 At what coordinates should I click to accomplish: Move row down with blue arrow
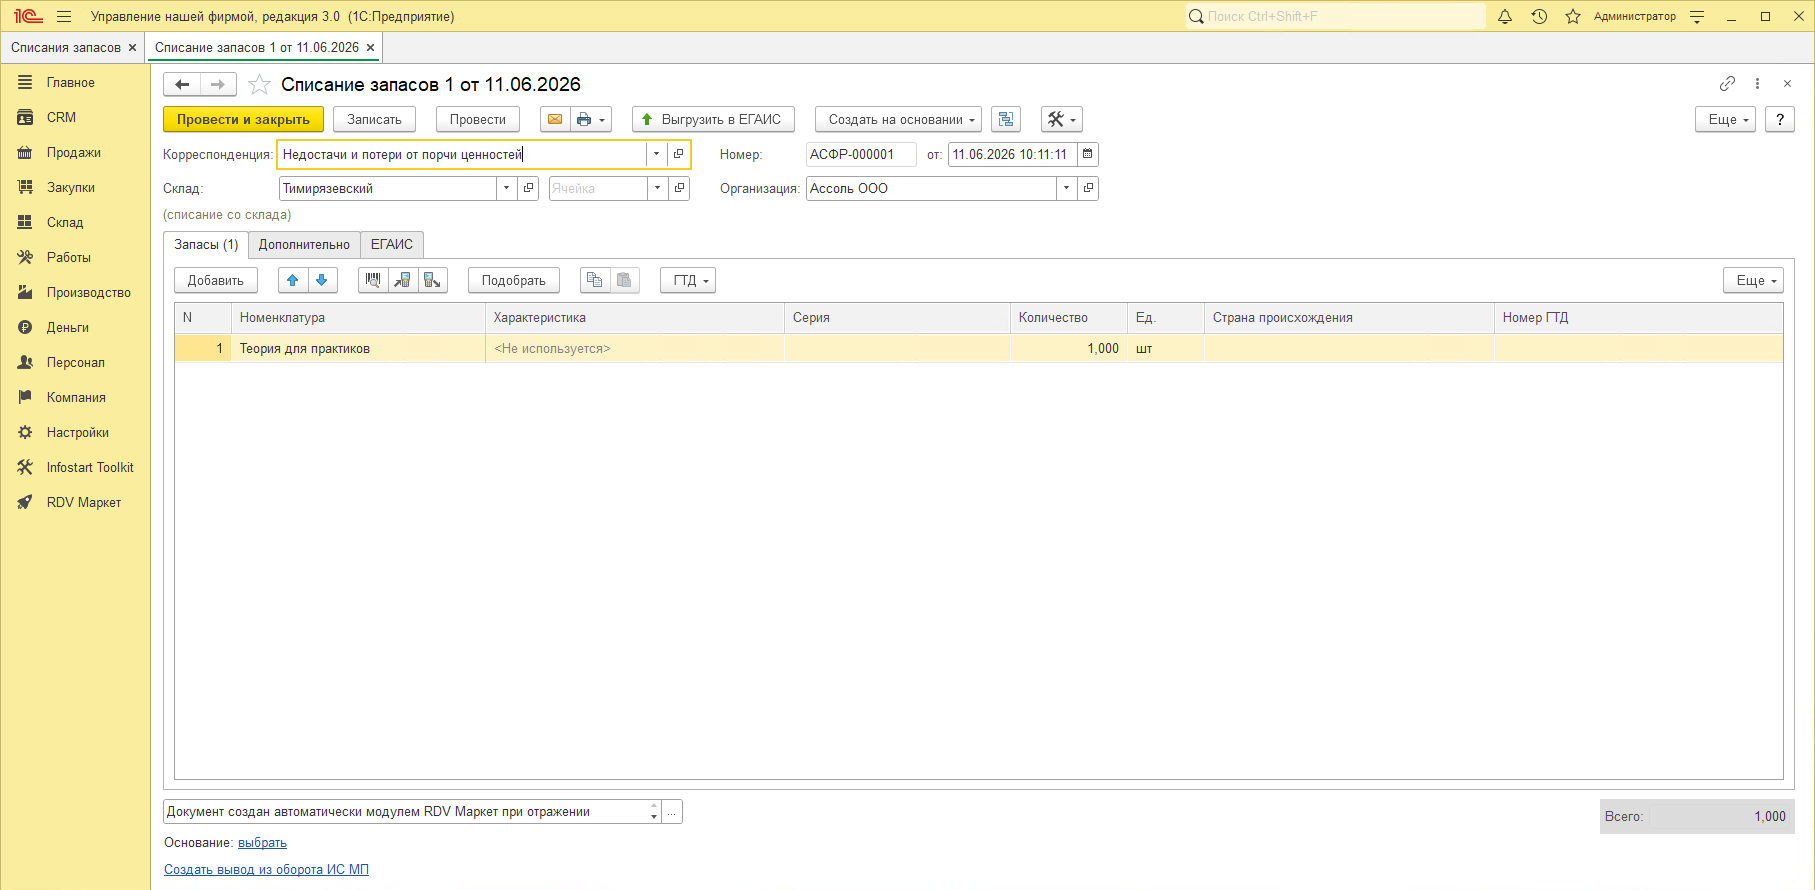(x=322, y=280)
